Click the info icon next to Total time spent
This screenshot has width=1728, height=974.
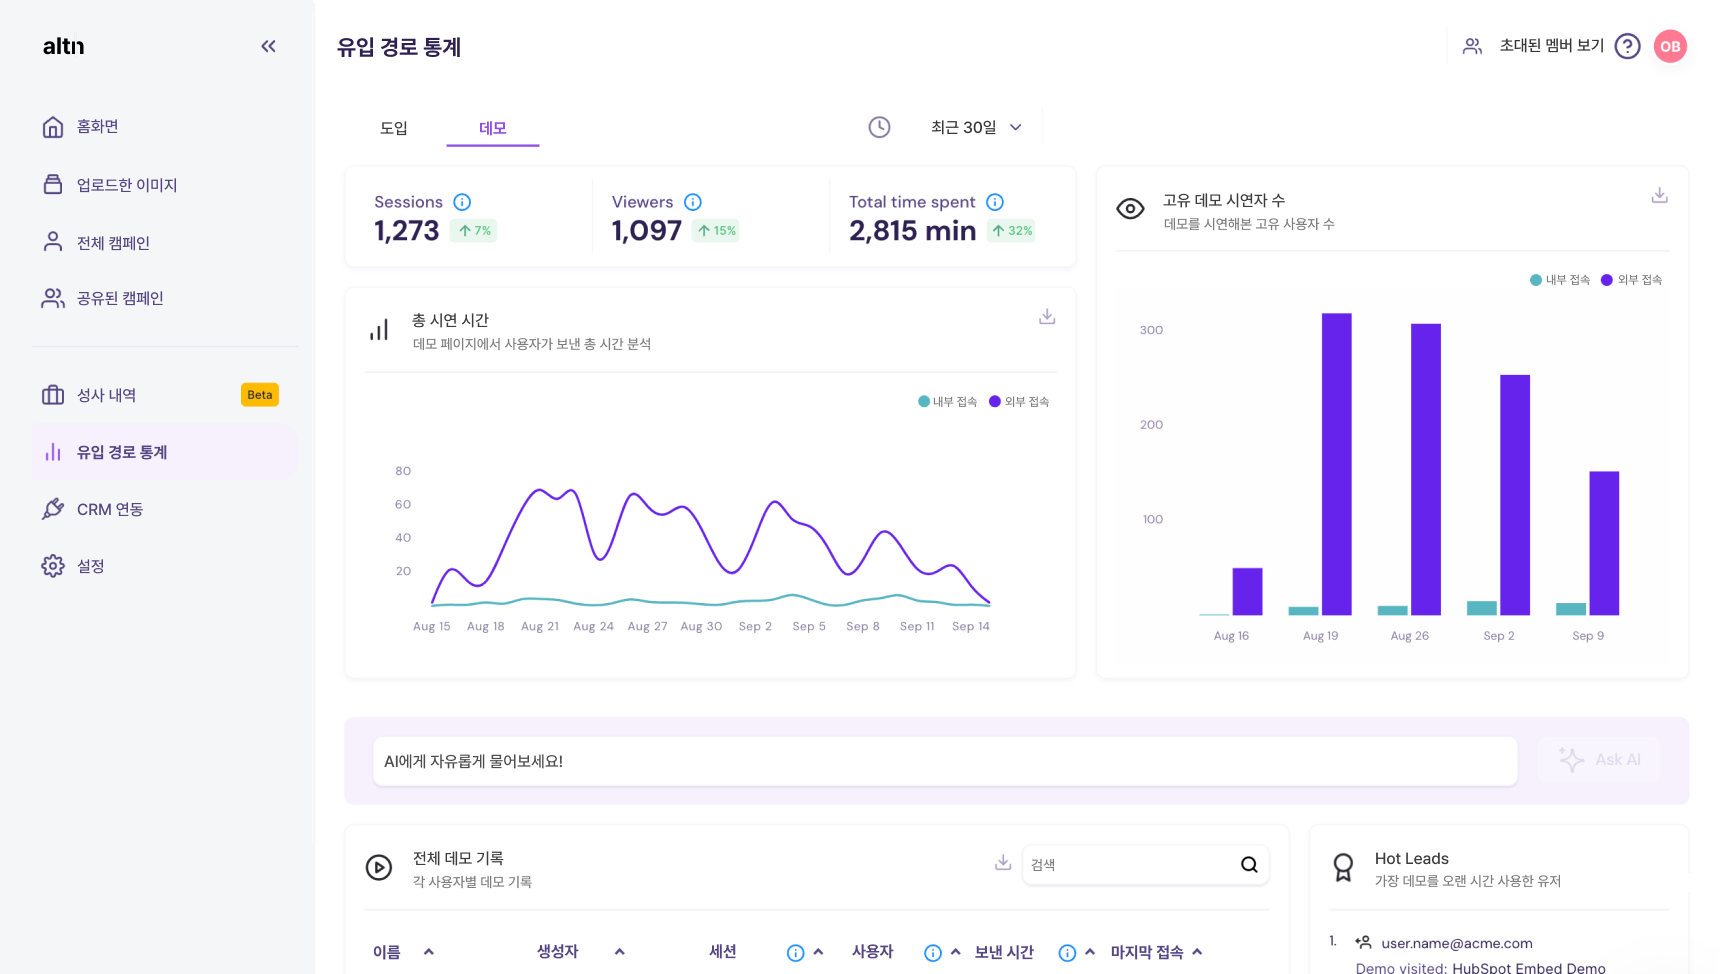click(x=995, y=202)
